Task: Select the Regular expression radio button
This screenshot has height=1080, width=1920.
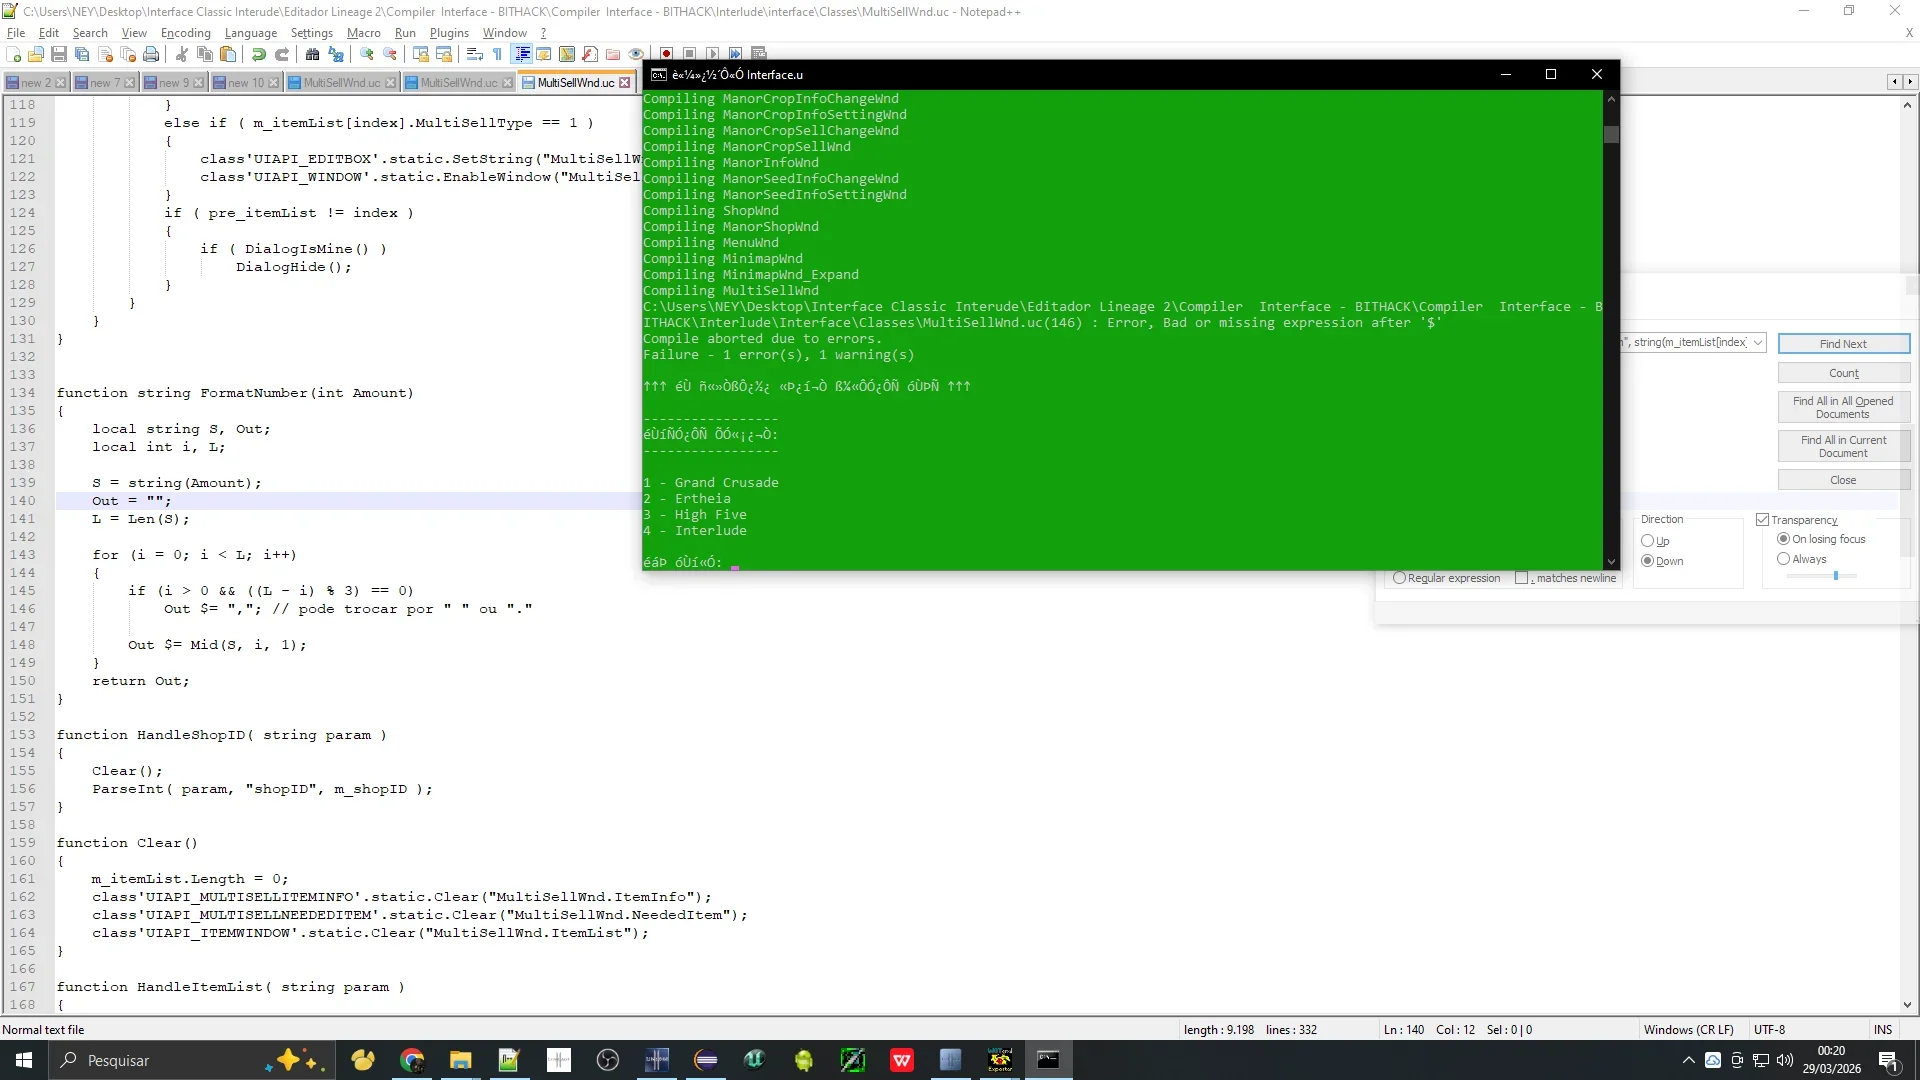Action: [x=1400, y=578]
